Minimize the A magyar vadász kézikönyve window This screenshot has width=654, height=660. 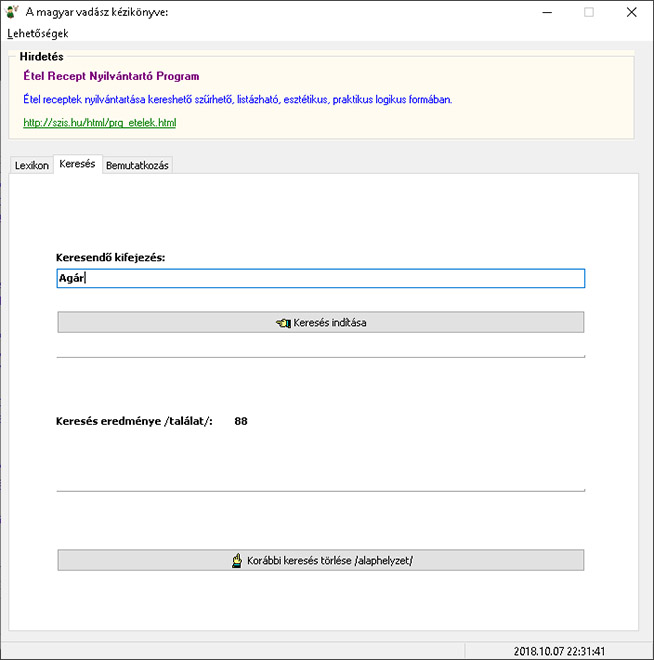pyautogui.click(x=547, y=12)
